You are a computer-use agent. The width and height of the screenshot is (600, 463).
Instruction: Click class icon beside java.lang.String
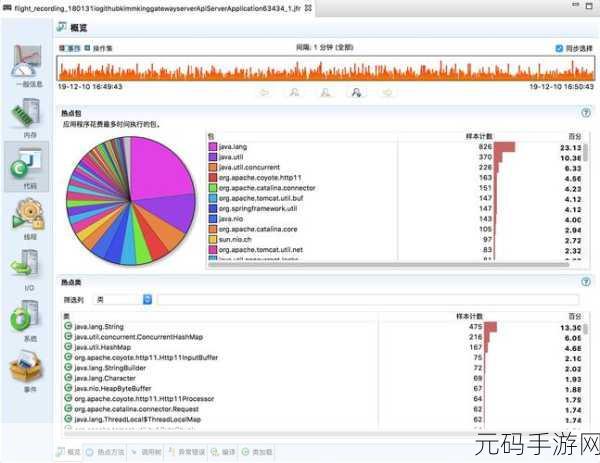click(68, 326)
